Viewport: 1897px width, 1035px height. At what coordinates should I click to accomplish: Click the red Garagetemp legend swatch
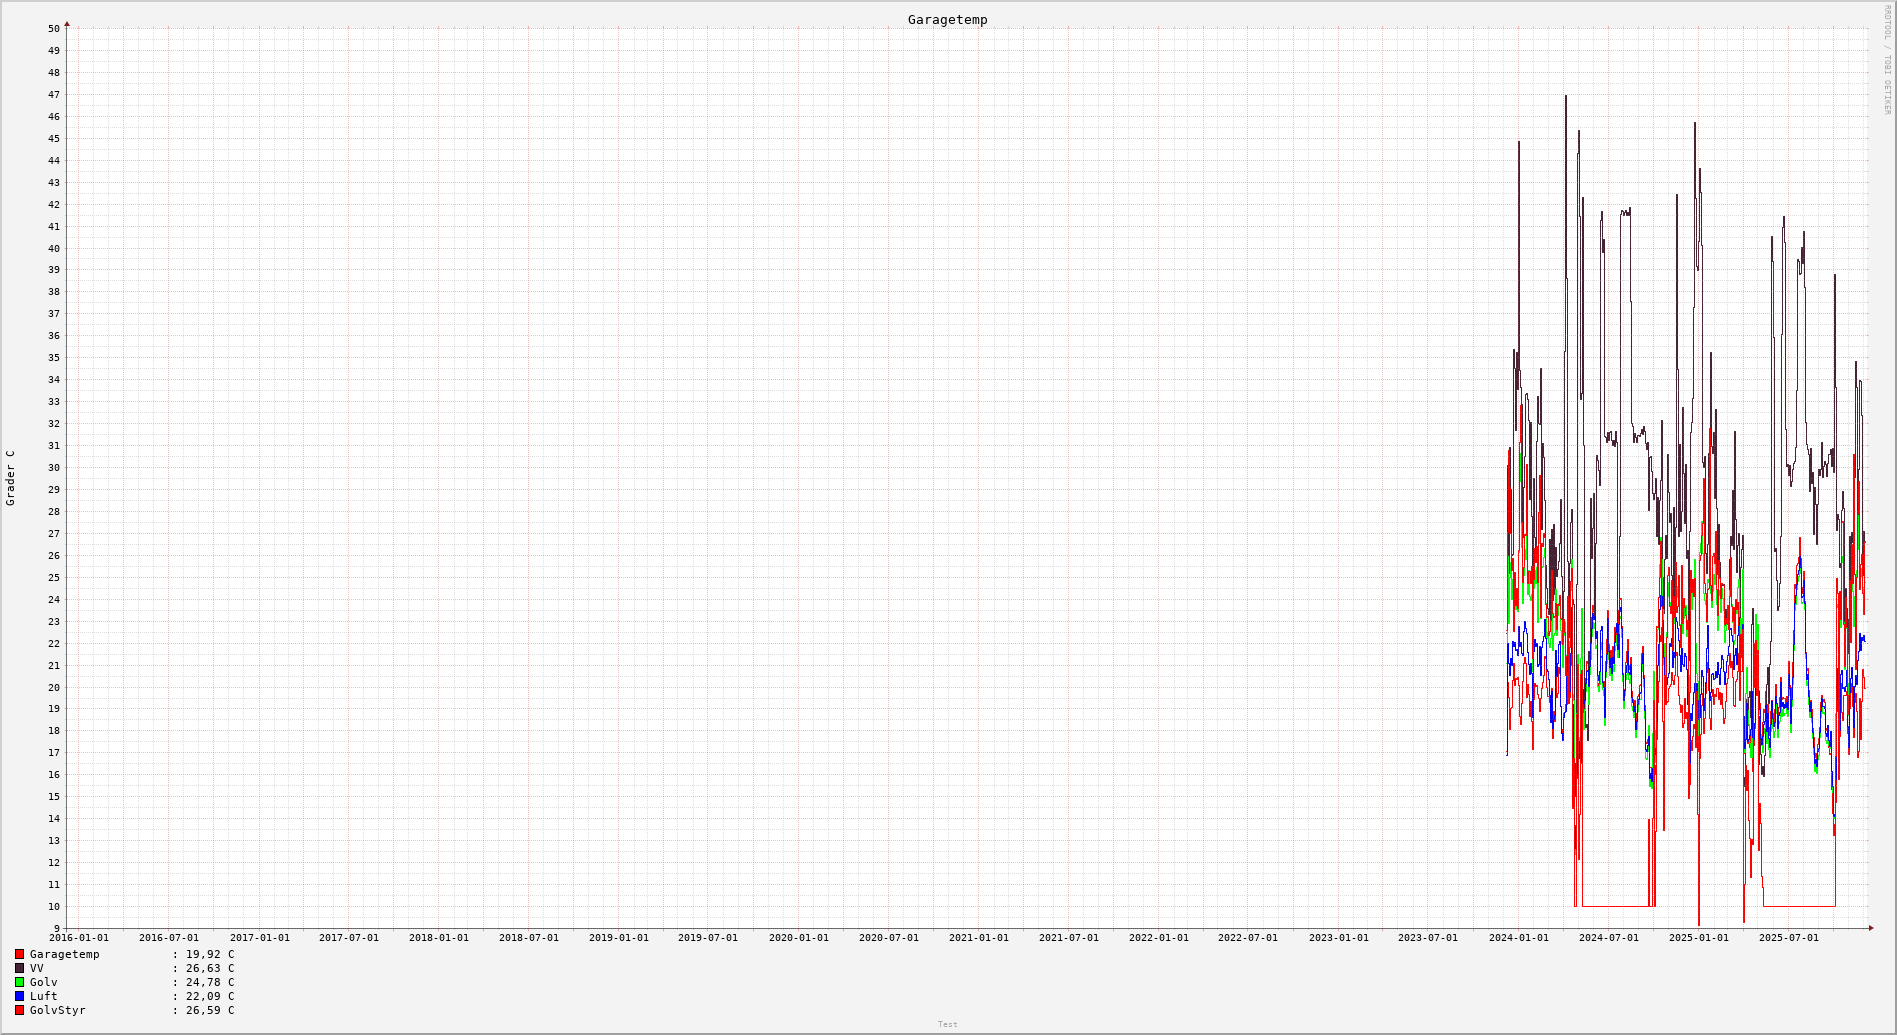point(19,955)
